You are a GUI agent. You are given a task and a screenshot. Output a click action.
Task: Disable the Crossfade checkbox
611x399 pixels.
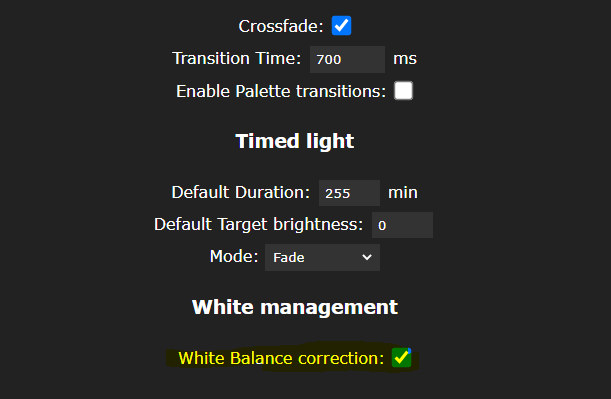pyautogui.click(x=341, y=26)
